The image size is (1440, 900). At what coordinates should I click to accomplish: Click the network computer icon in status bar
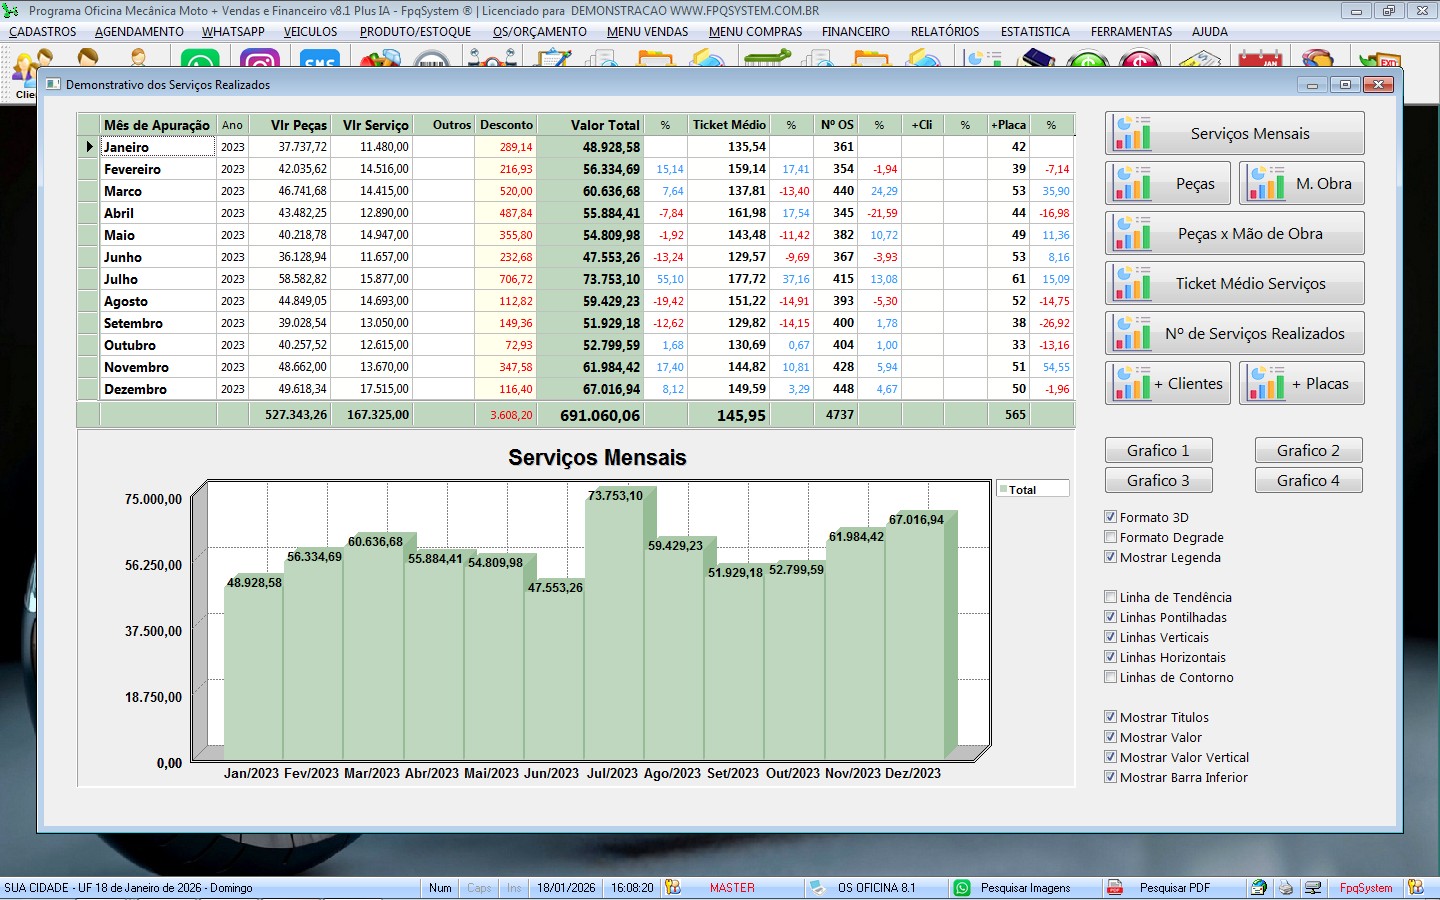tap(1313, 888)
